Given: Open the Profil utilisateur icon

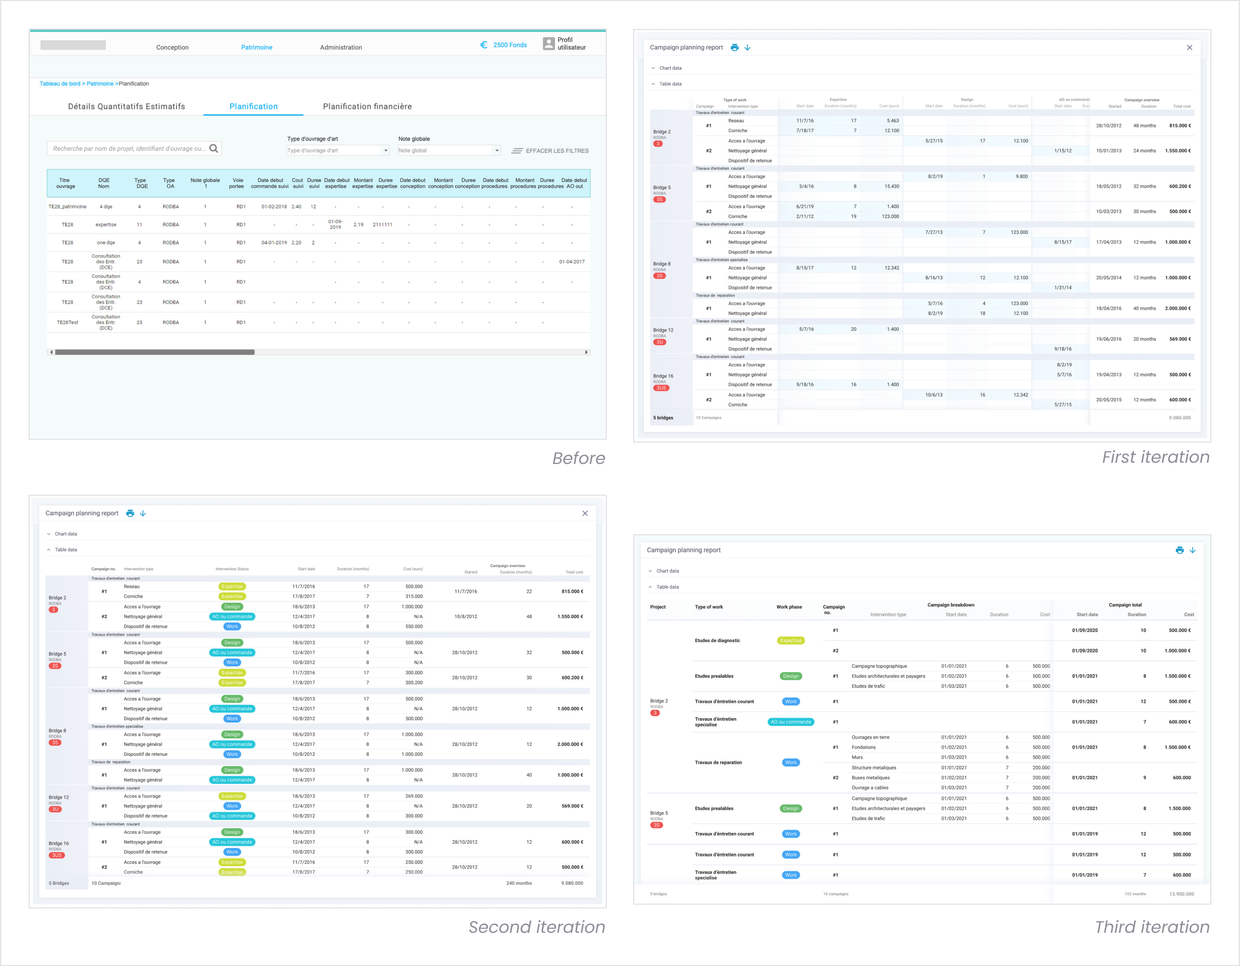Looking at the screenshot, I should click(547, 43).
